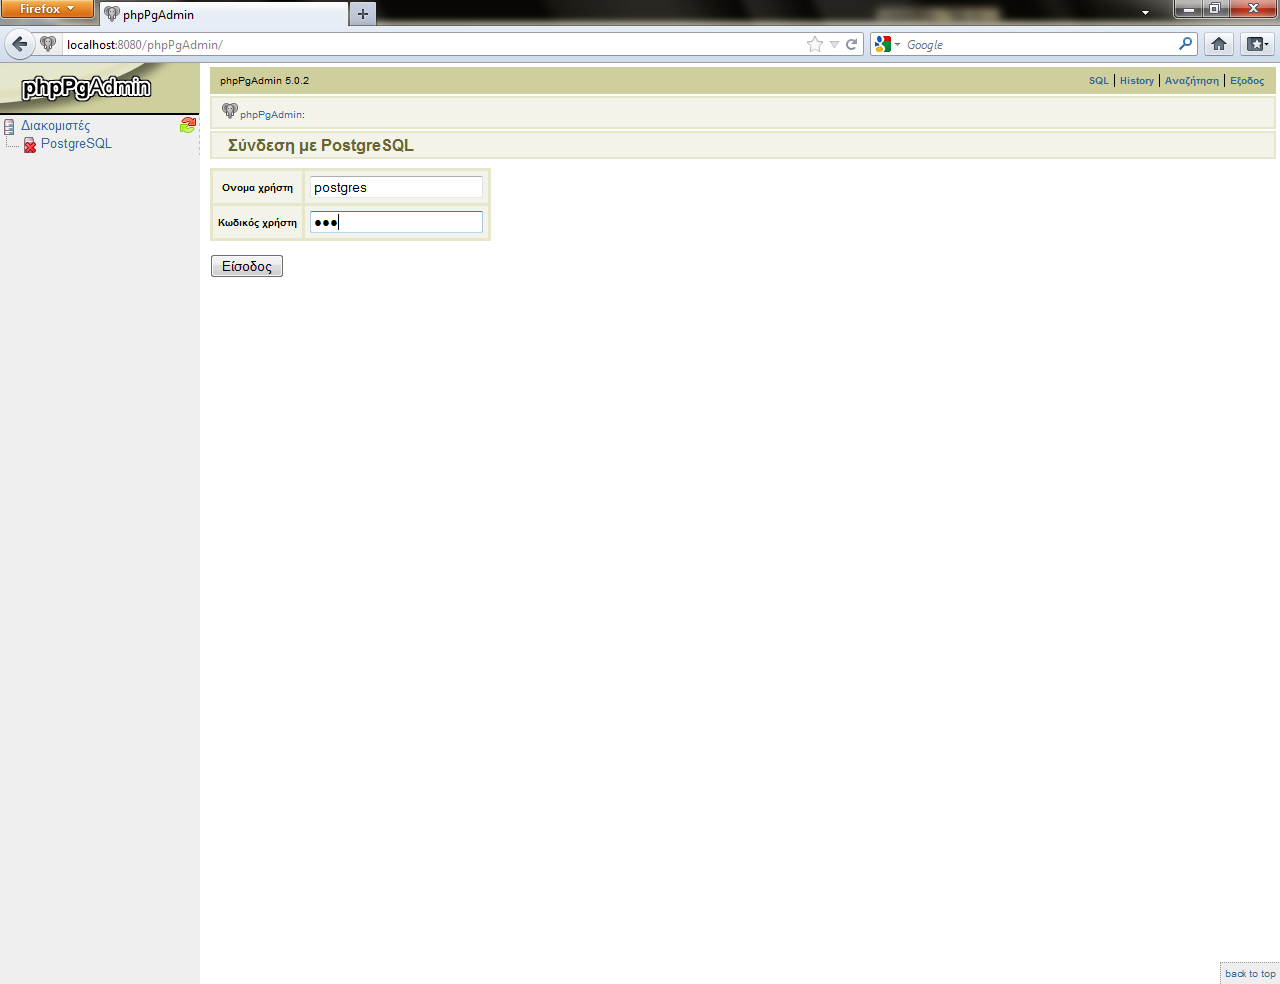Open the Διακομιστές tree link
Screen dimensions: 1280x984
click(56, 126)
